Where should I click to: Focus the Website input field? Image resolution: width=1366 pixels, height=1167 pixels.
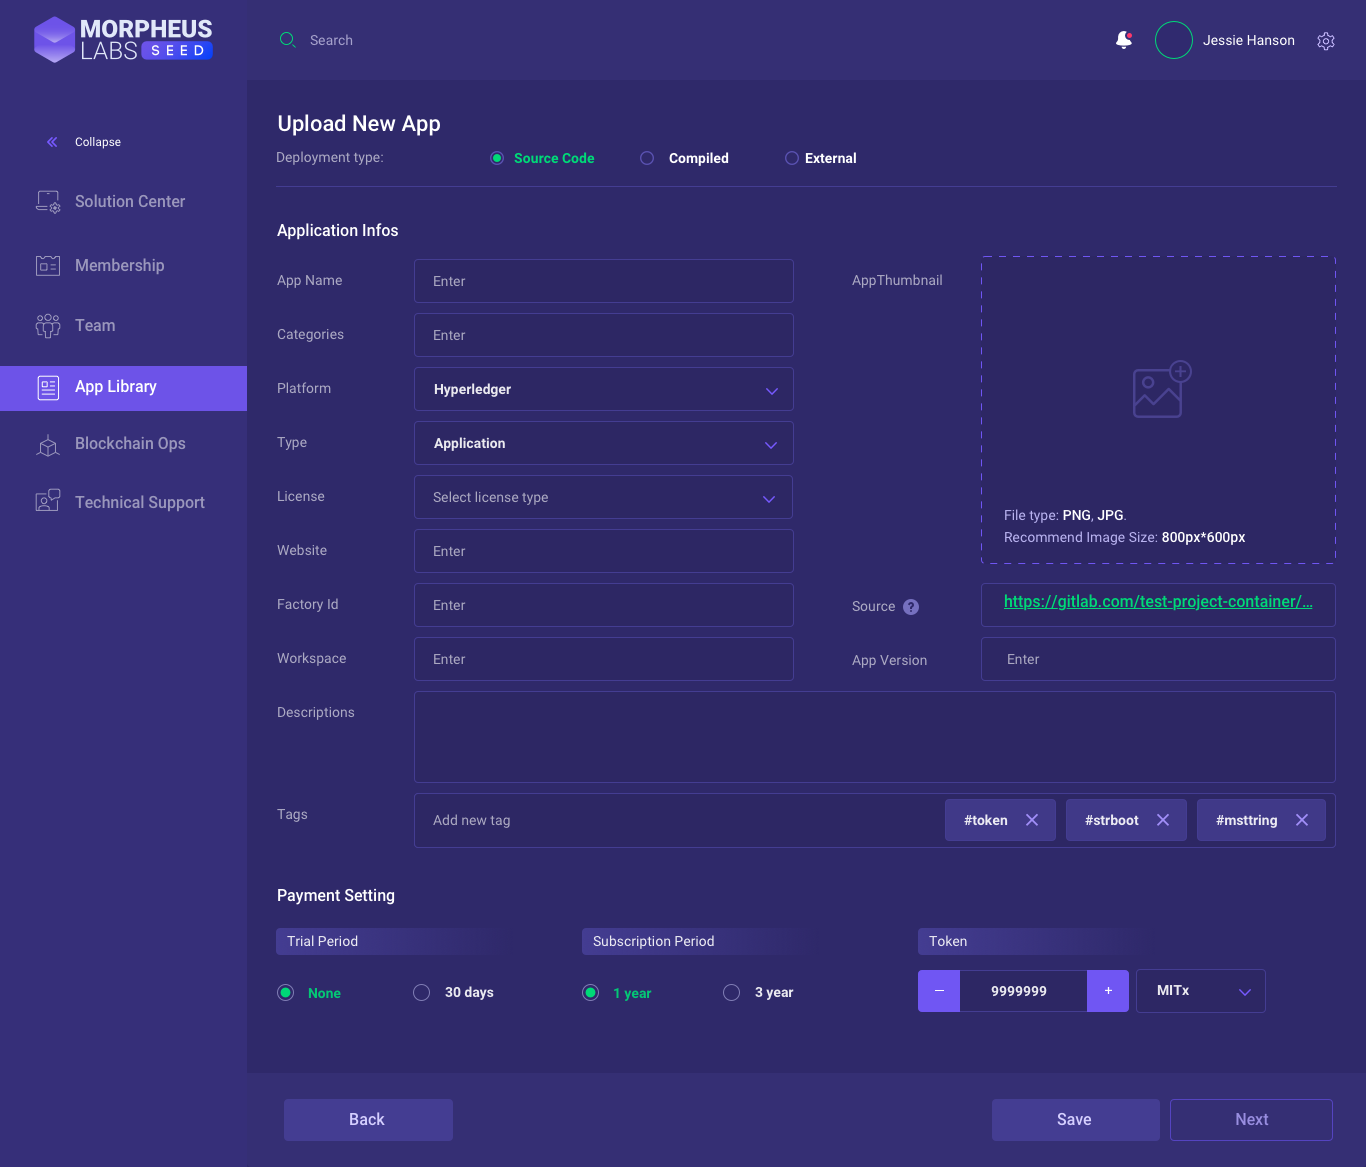point(604,551)
